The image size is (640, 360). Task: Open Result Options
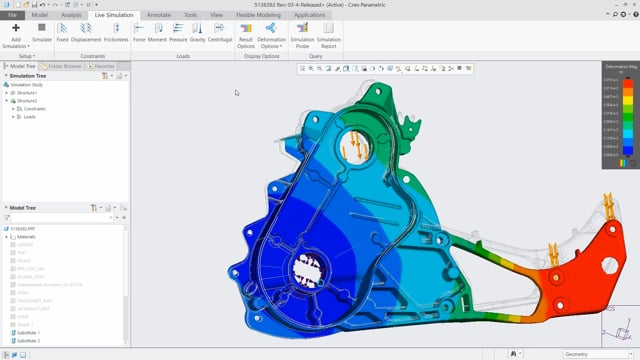(x=246, y=36)
